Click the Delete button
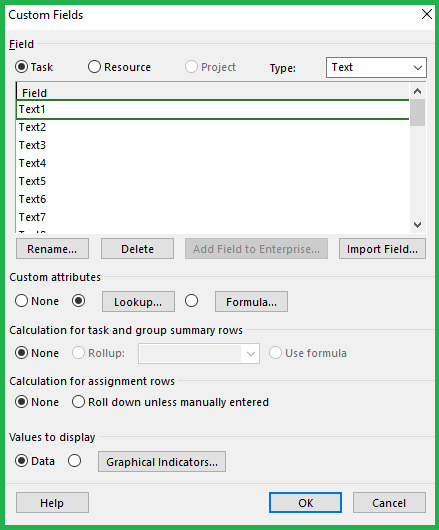Screen dimensions: 439x530 coord(137,249)
